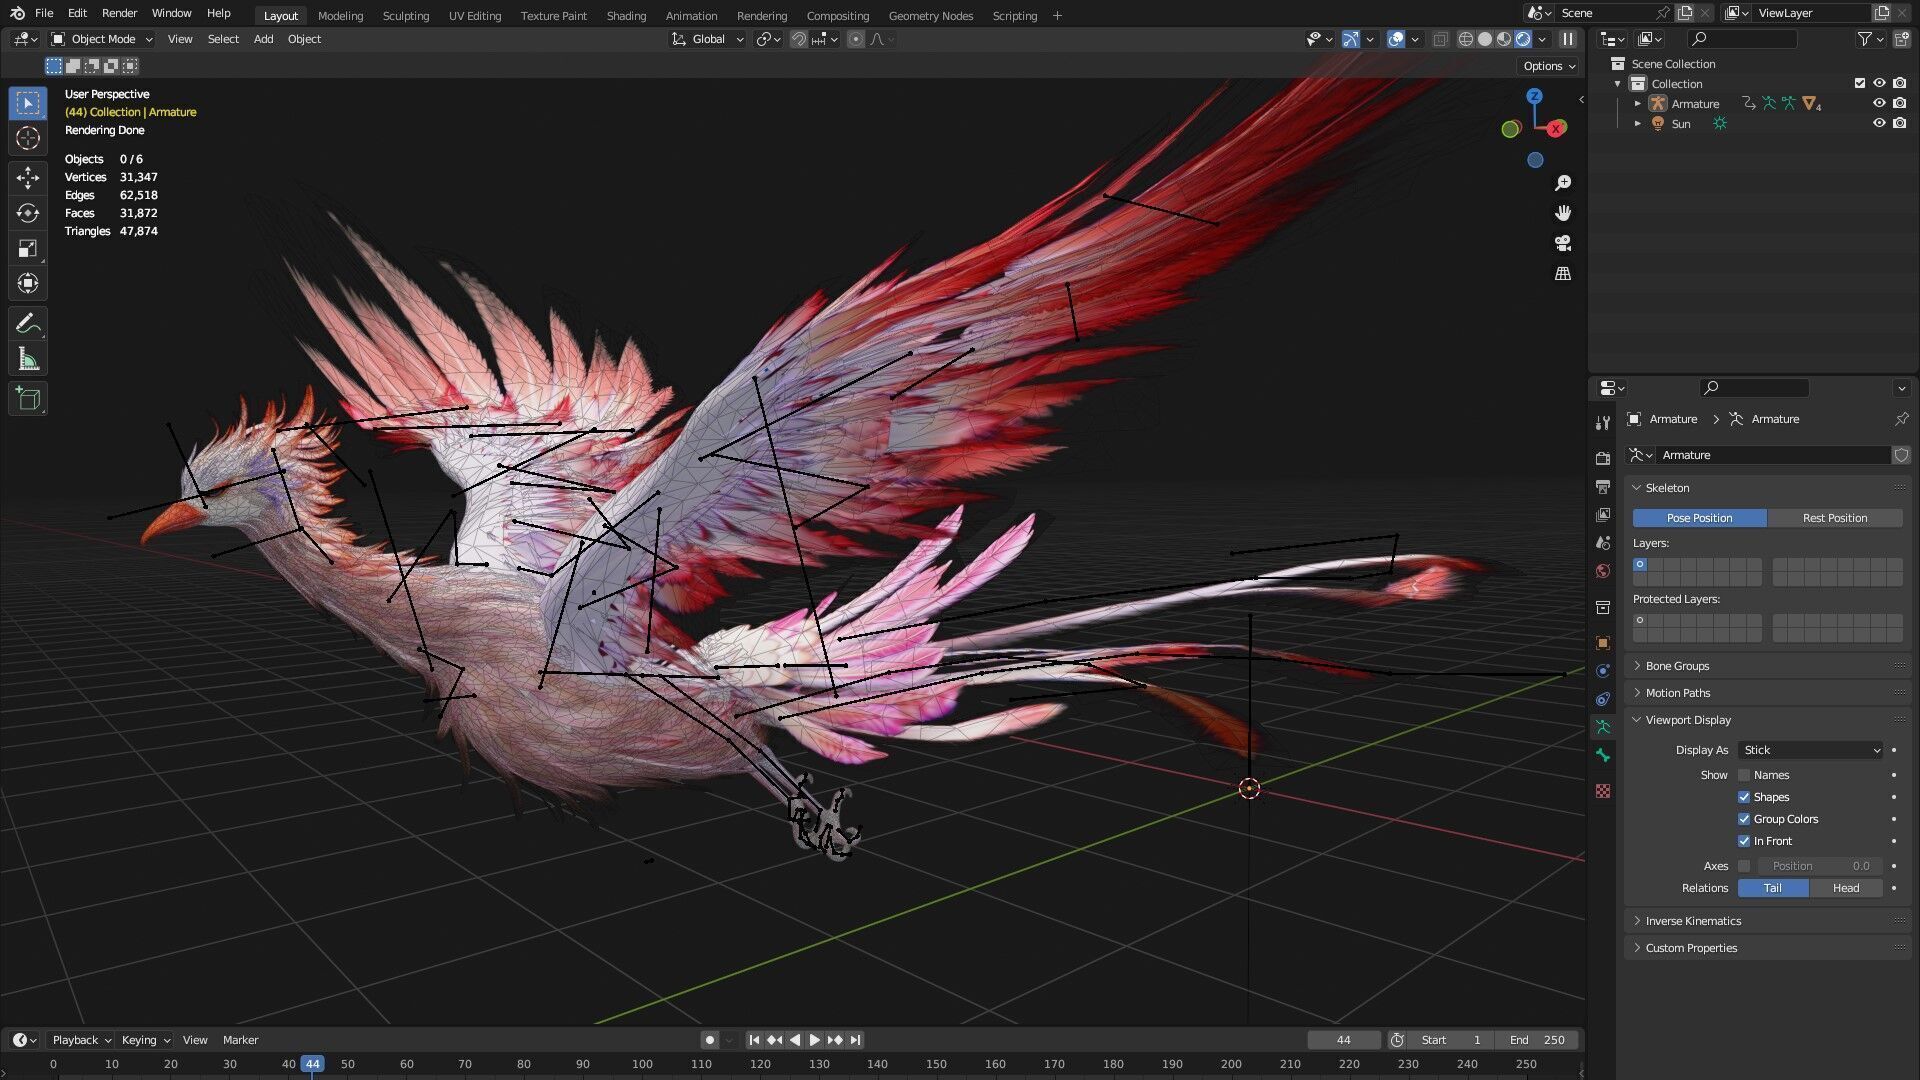Select the Add Cube tool
The width and height of the screenshot is (1920, 1080).
pyautogui.click(x=28, y=399)
